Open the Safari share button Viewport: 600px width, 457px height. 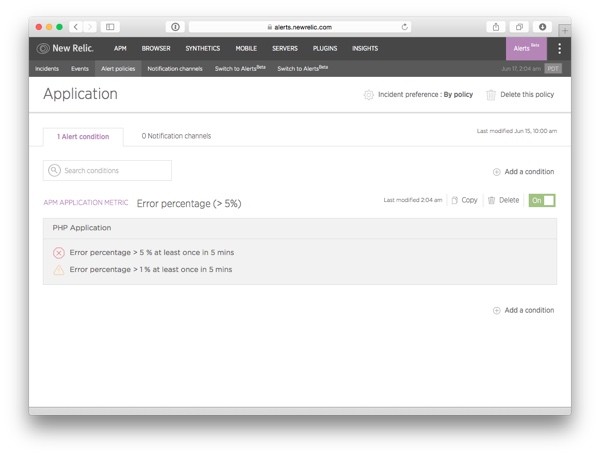click(x=496, y=27)
